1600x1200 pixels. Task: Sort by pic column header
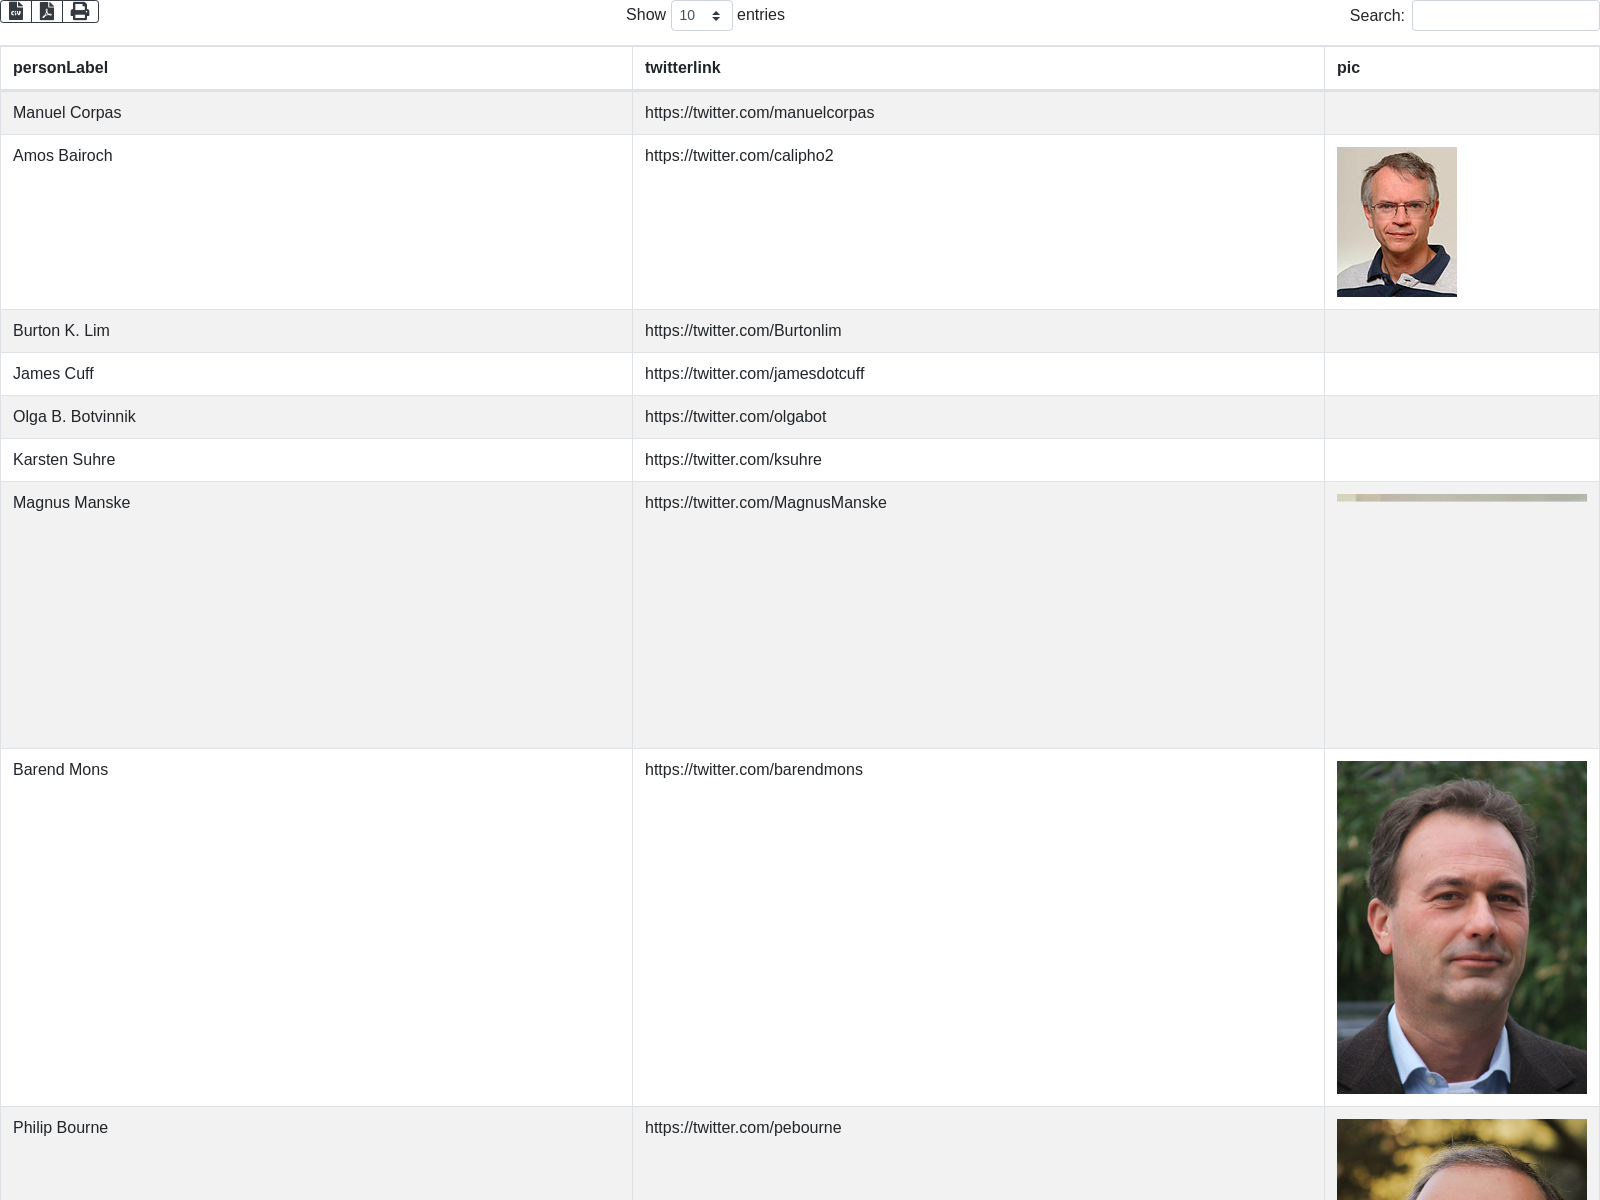(x=1348, y=68)
